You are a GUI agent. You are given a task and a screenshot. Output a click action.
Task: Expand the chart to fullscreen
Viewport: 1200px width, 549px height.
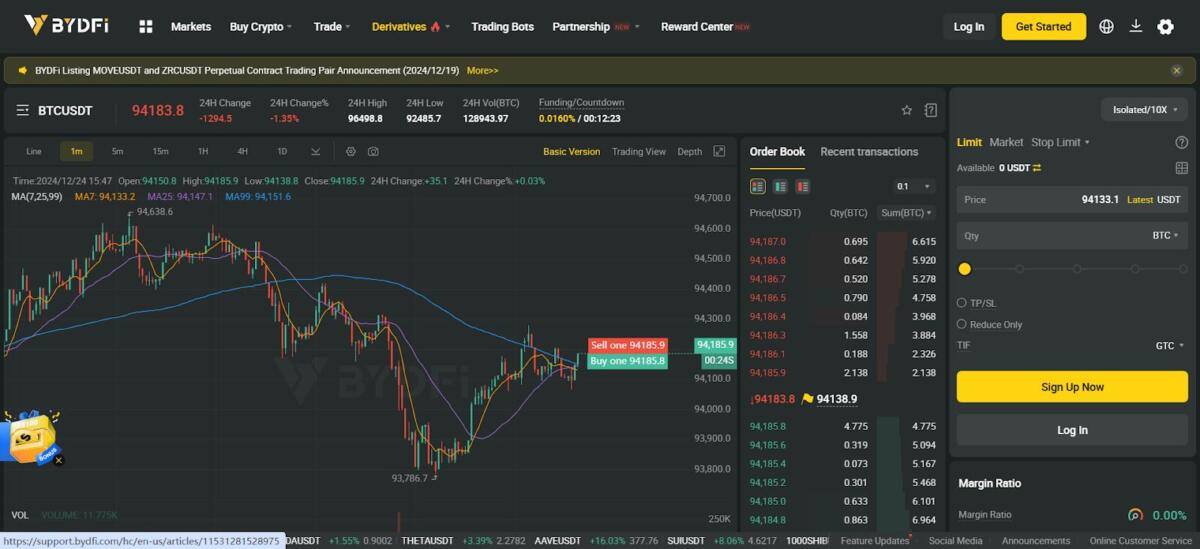(x=719, y=152)
